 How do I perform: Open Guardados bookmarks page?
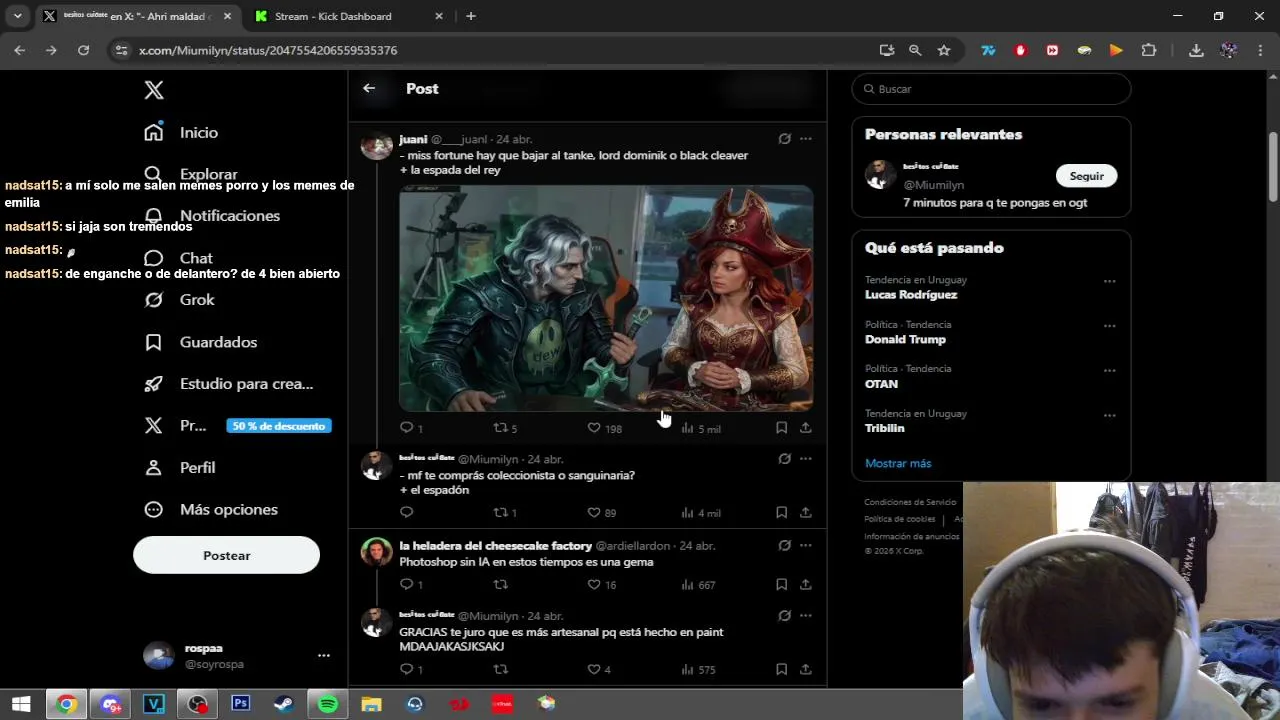point(200,342)
